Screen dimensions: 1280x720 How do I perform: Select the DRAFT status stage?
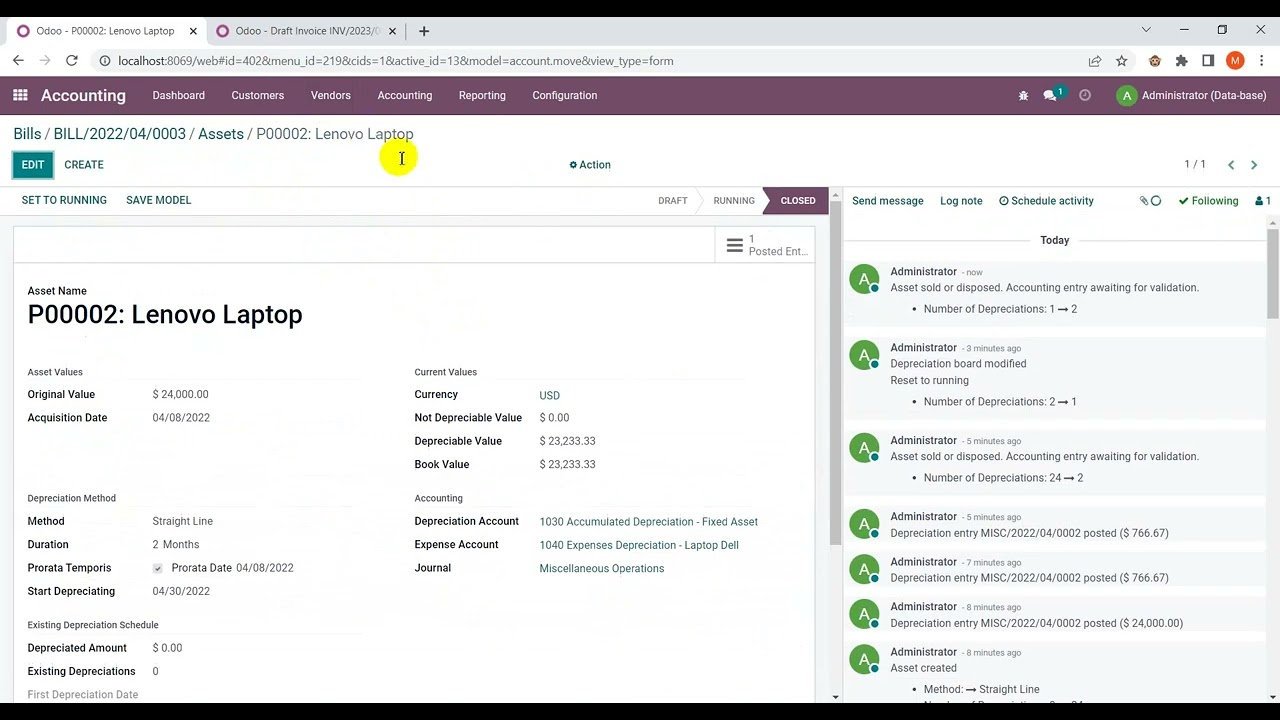[673, 201]
